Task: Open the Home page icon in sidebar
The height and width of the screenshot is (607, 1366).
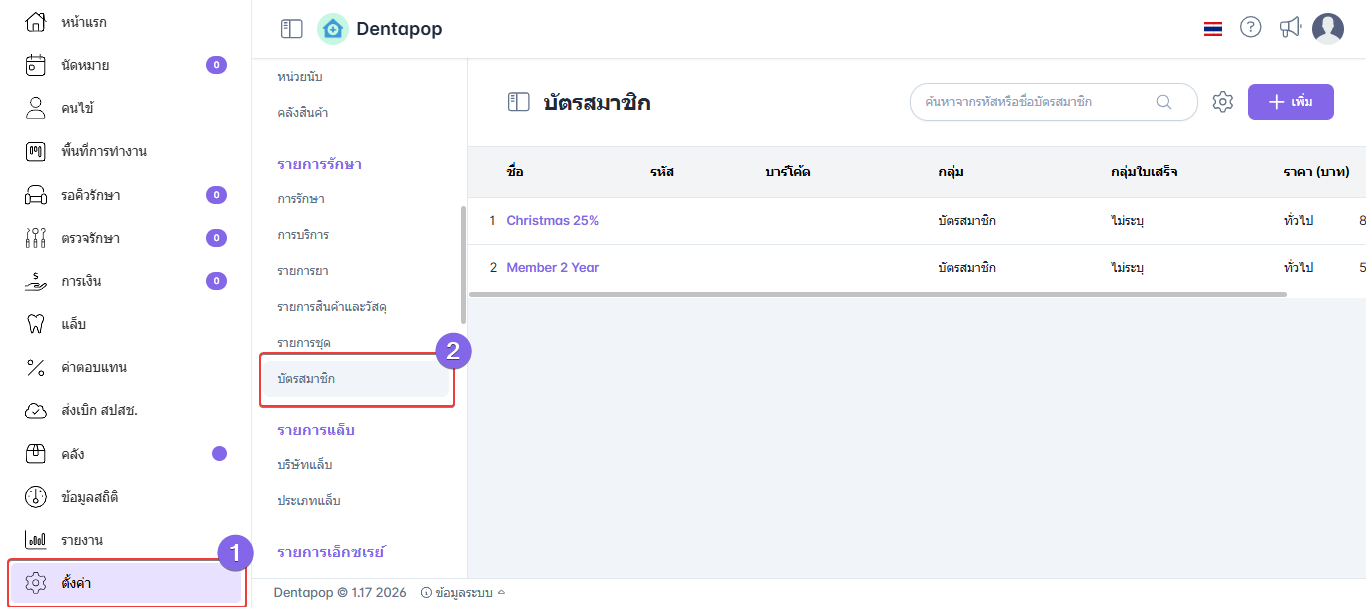Action: pyautogui.click(x=36, y=22)
